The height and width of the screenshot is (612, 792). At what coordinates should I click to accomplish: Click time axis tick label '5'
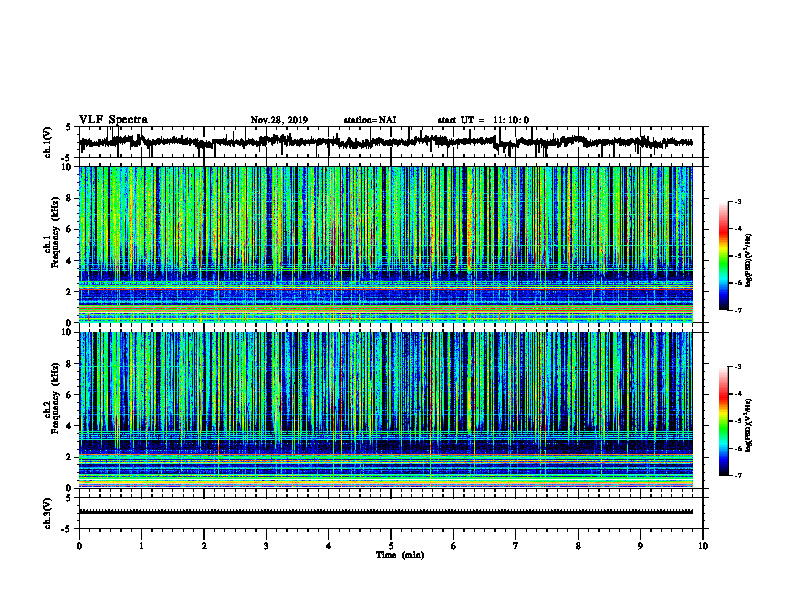click(391, 546)
